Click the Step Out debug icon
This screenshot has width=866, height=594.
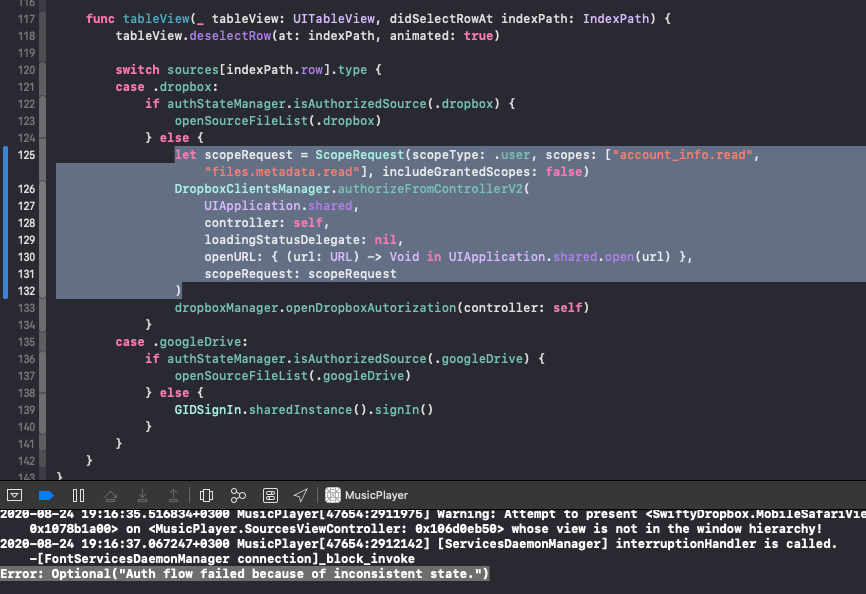pos(174,495)
